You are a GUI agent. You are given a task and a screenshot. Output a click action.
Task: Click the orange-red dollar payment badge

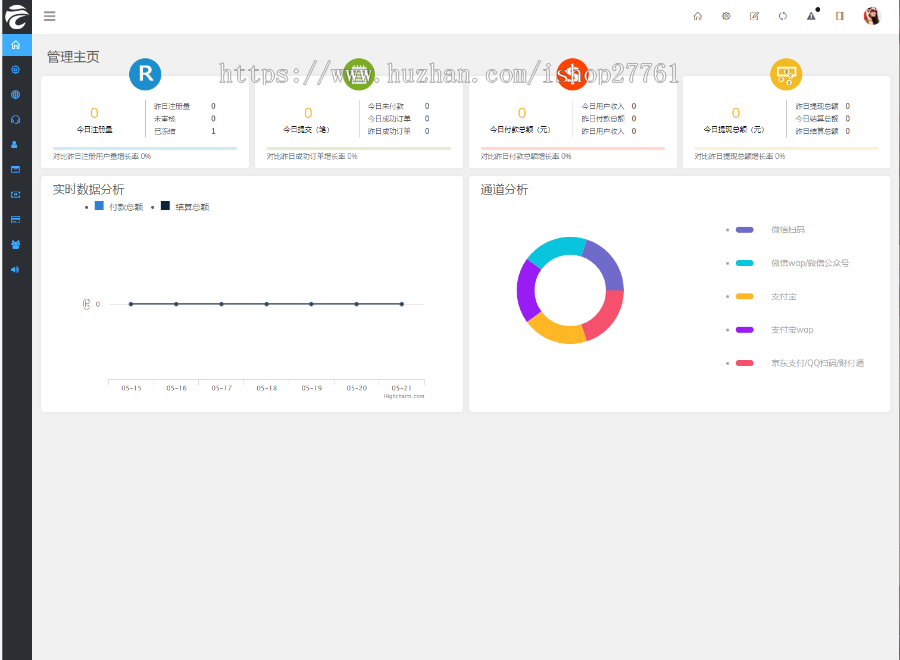pos(572,74)
